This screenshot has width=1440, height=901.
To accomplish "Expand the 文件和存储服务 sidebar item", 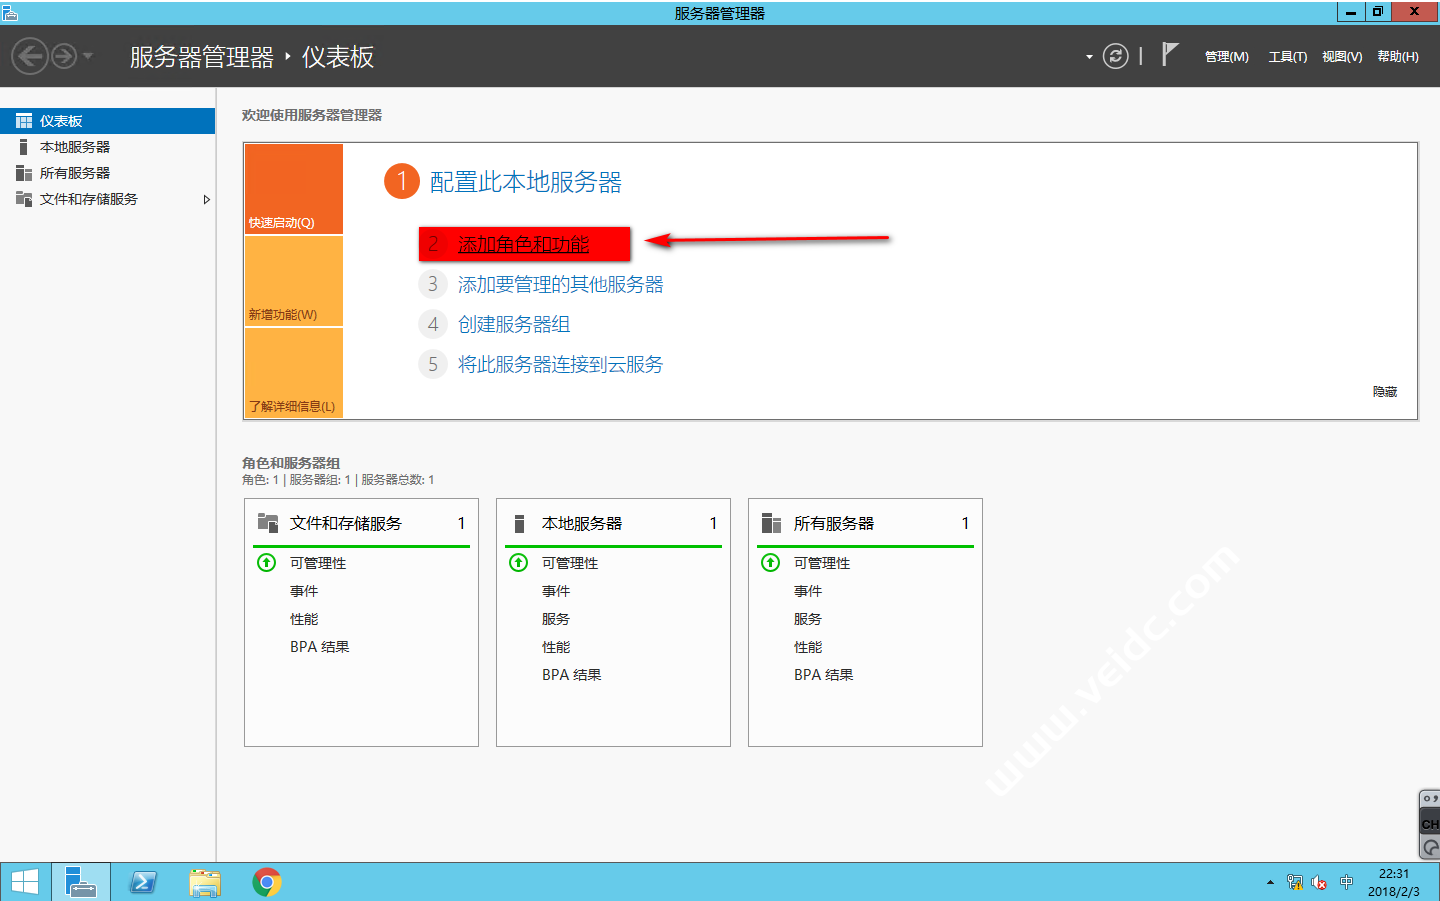I will click(206, 199).
